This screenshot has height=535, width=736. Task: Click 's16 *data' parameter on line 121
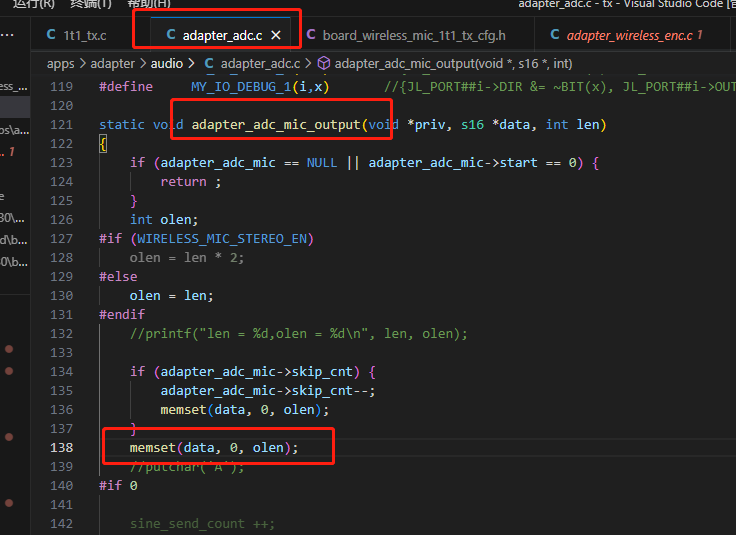[x=495, y=125]
